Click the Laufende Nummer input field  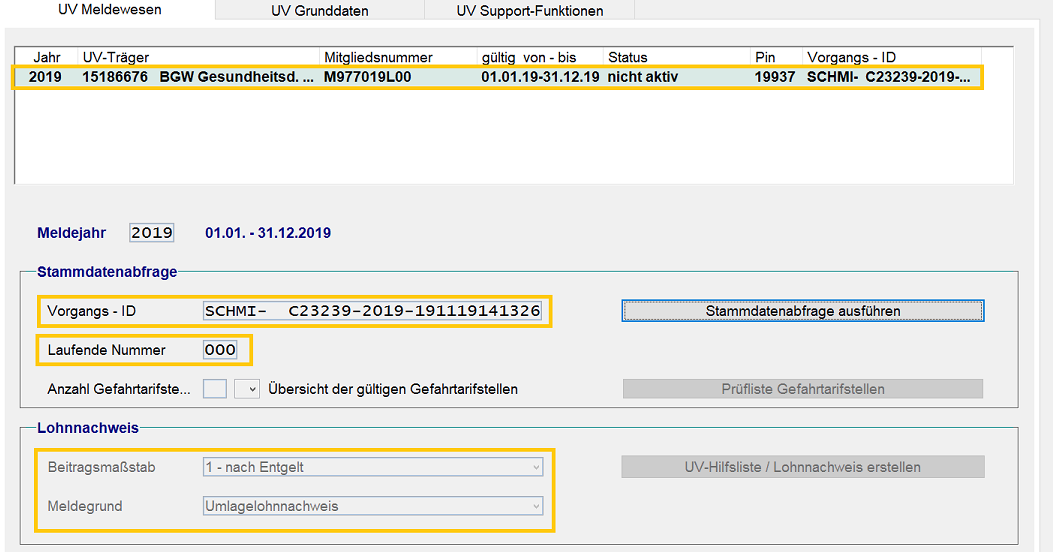pyautogui.click(x=220, y=350)
